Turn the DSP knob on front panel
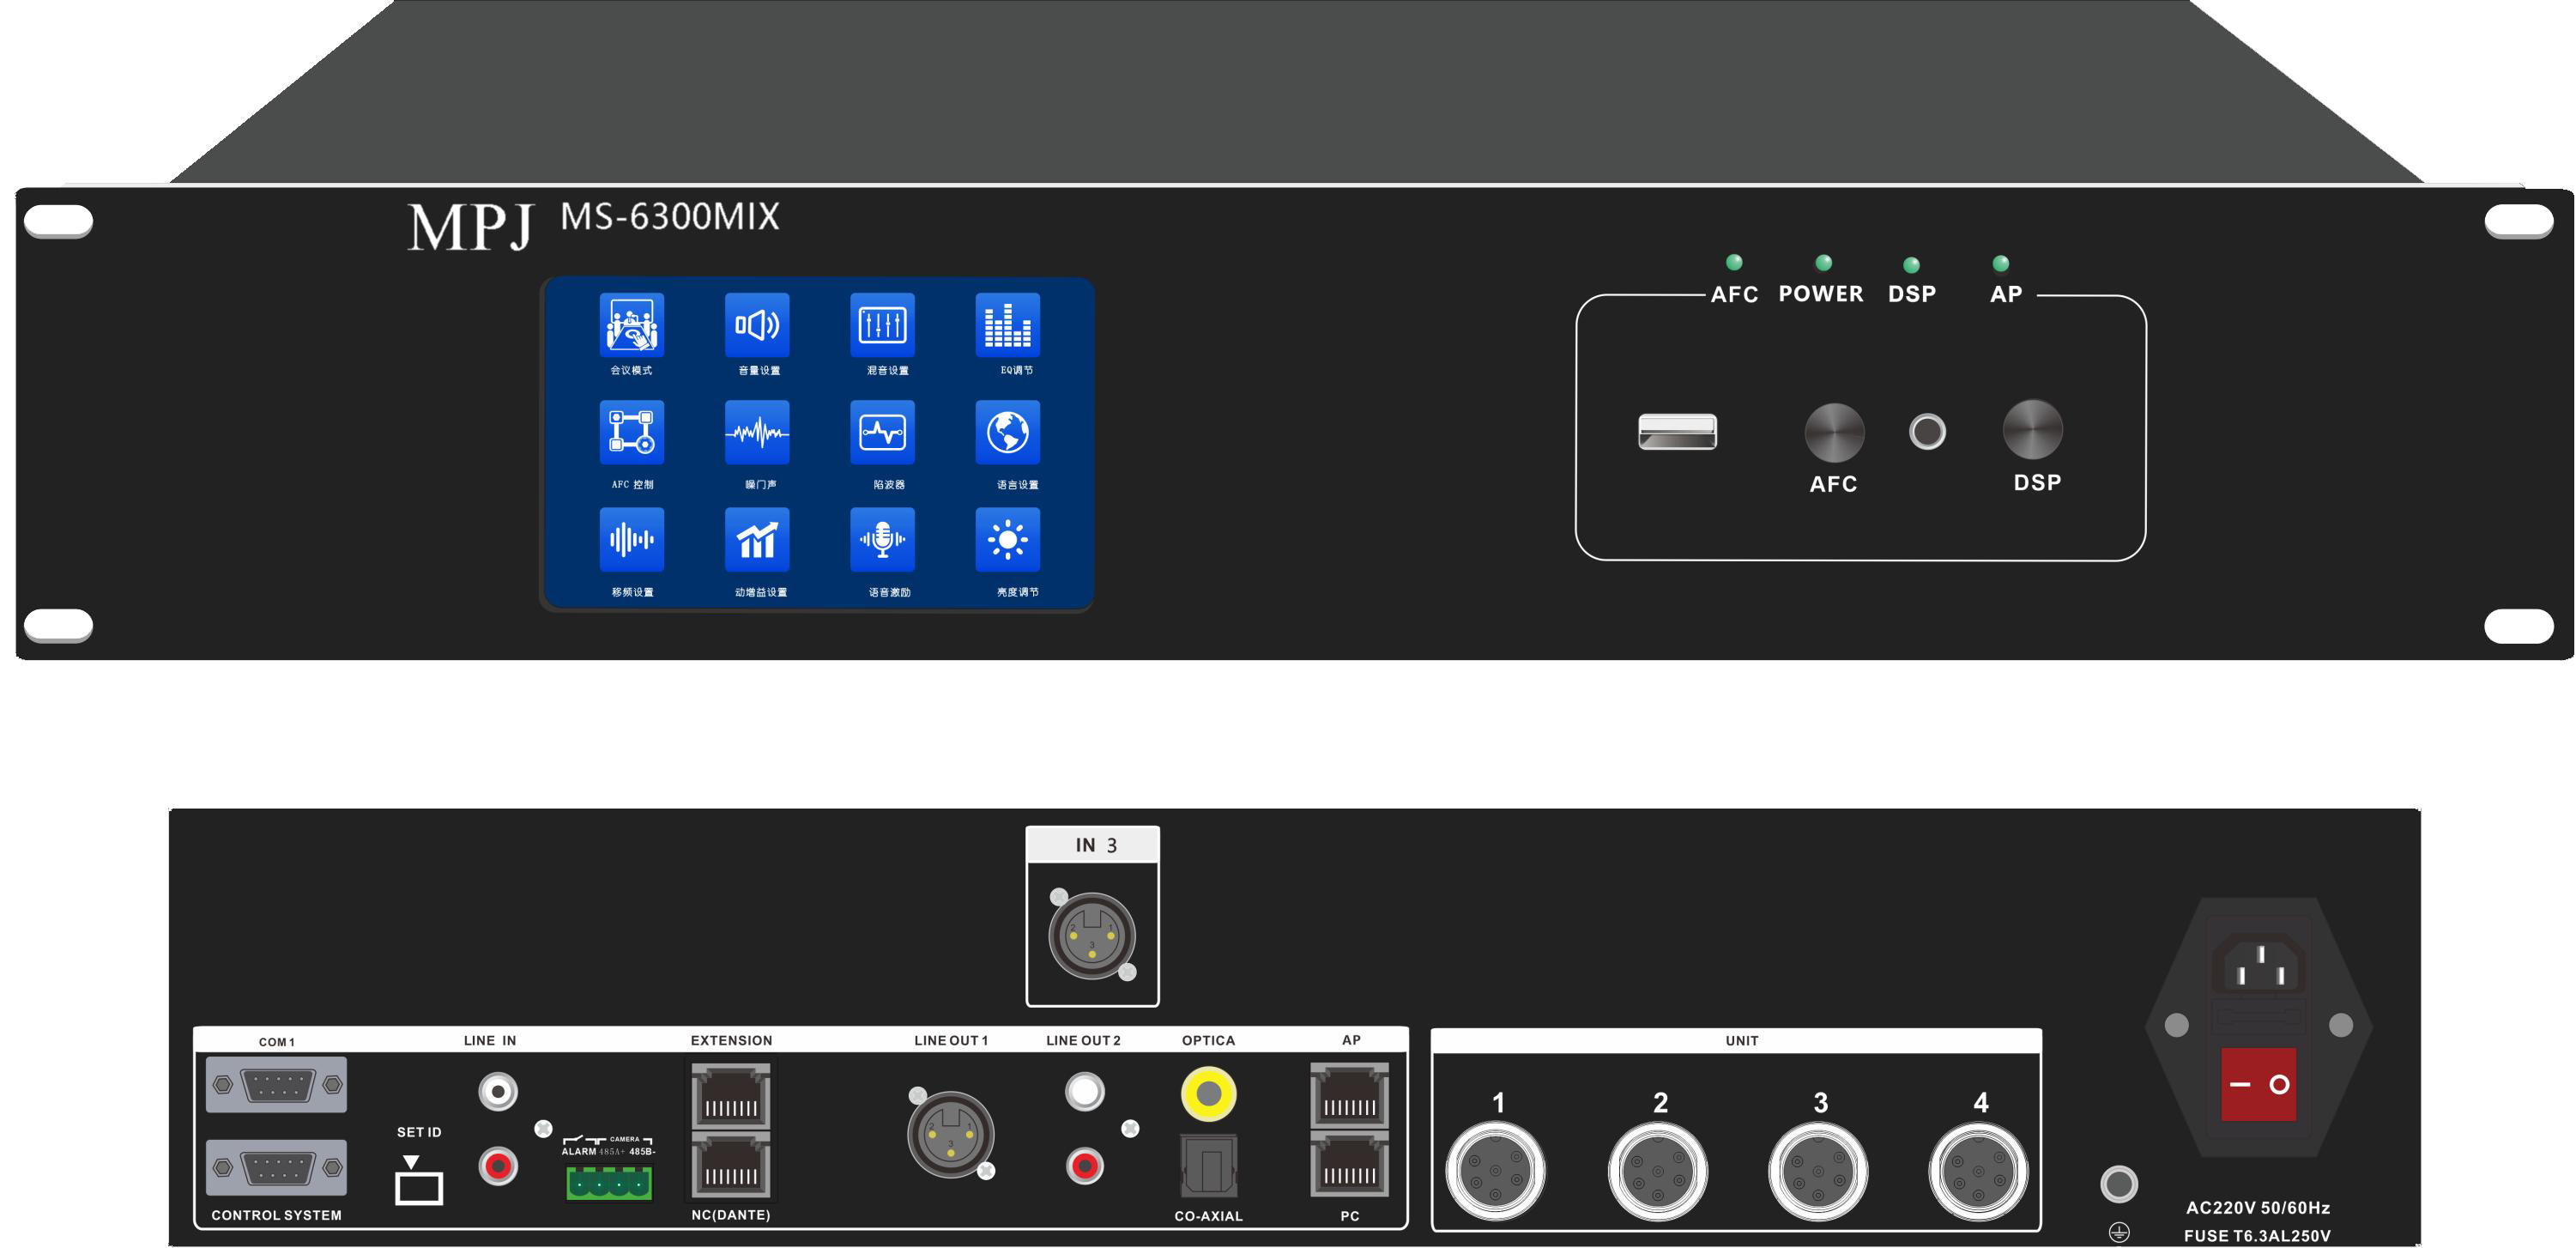The width and height of the screenshot is (2576, 1248). point(2033,430)
